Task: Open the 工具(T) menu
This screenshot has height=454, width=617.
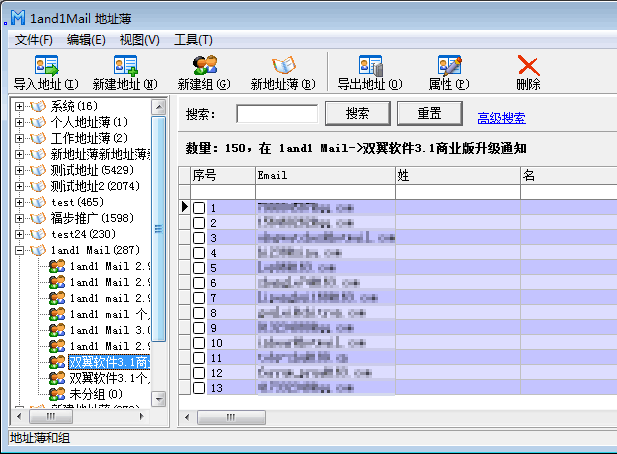Action: click(193, 39)
